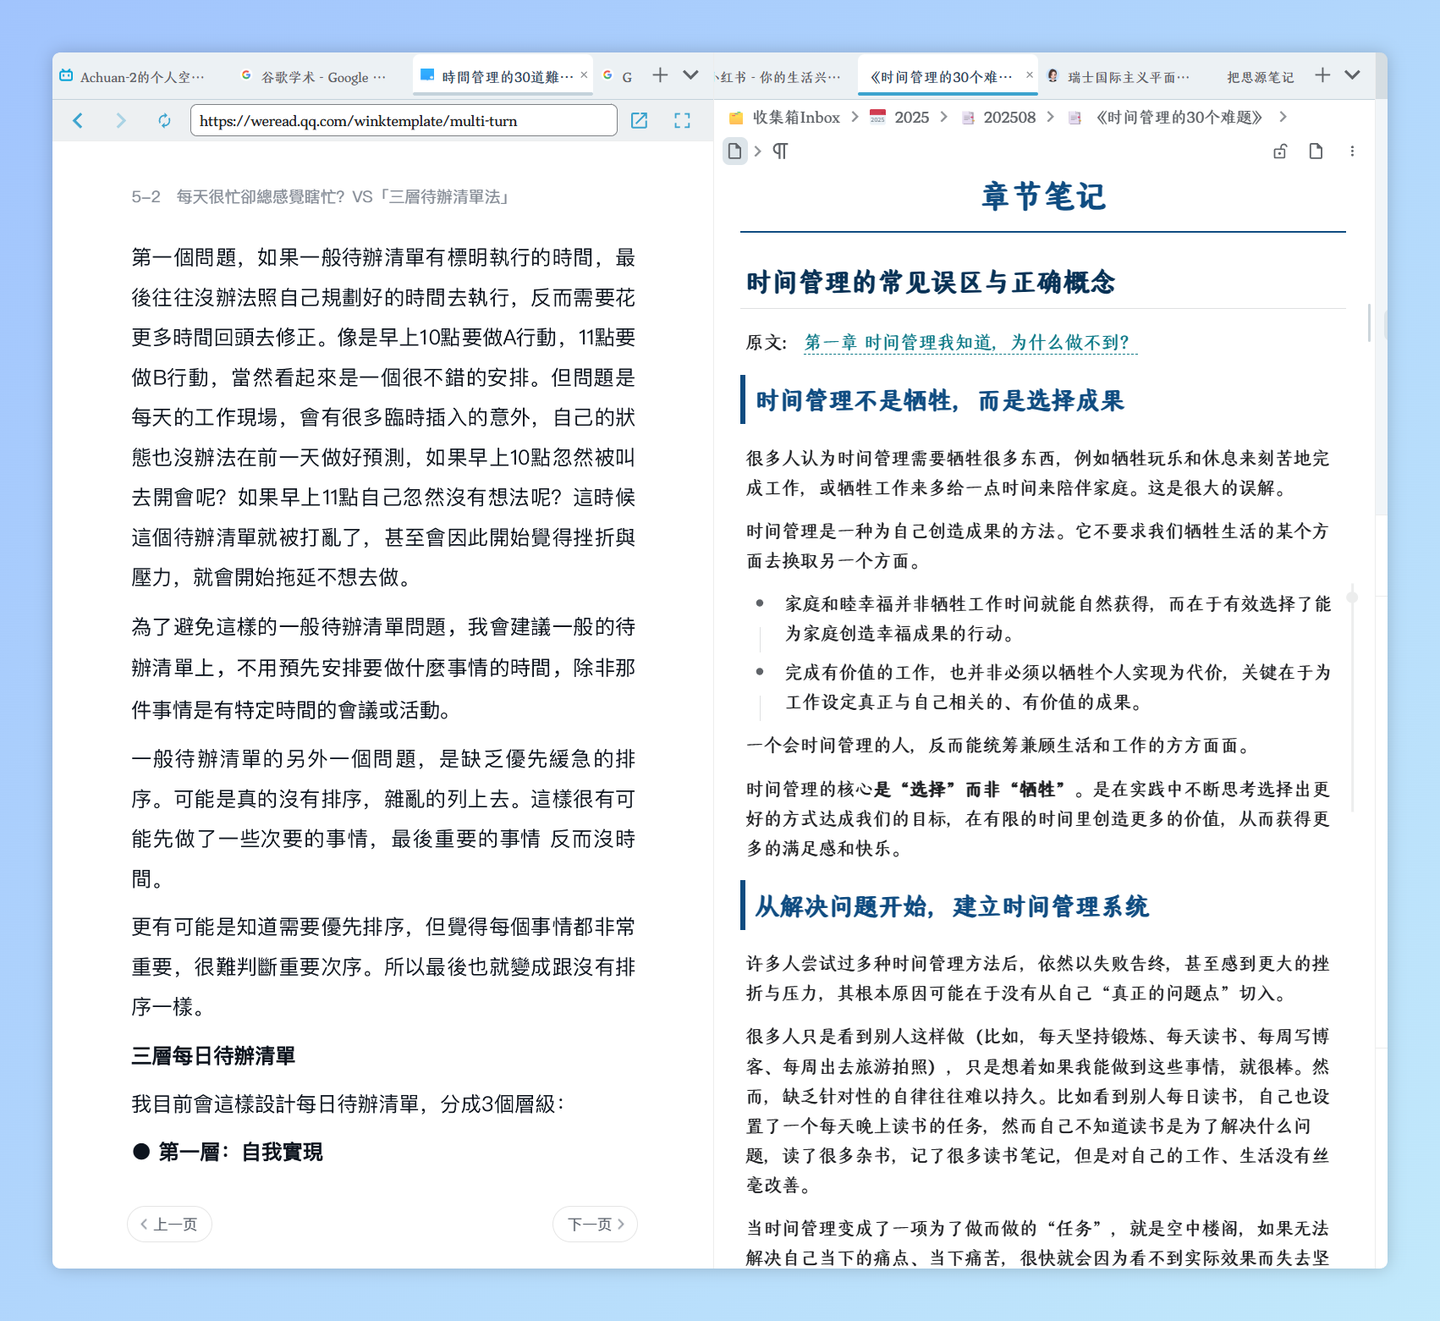
Task: Open right pane tab list dropdown
Action: pos(1352,75)
